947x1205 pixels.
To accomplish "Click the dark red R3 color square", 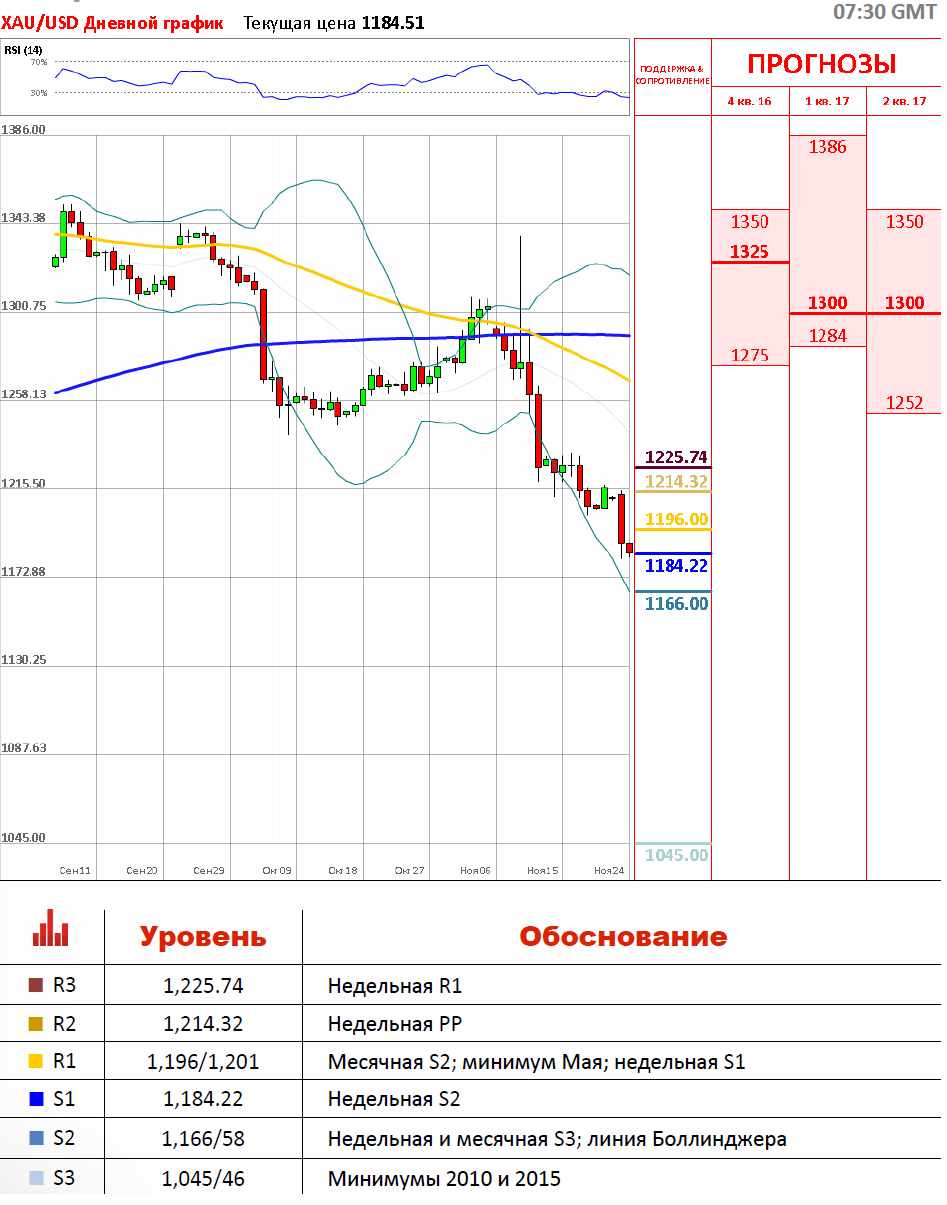I will (37, 986).
